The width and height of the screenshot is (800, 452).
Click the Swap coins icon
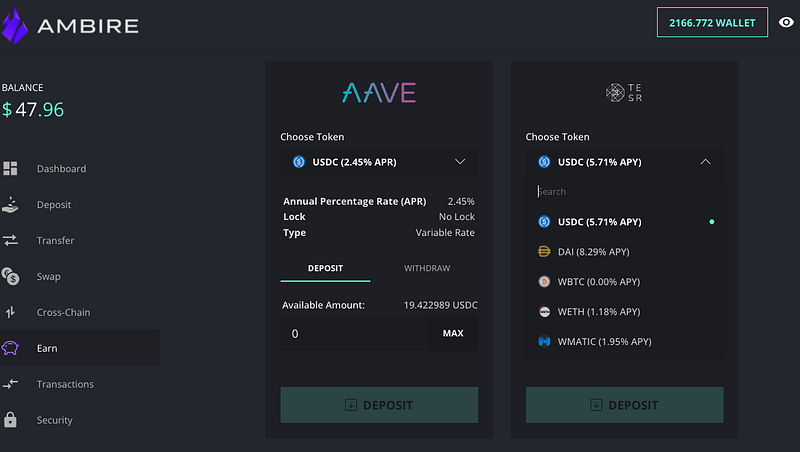click(10, 277)
